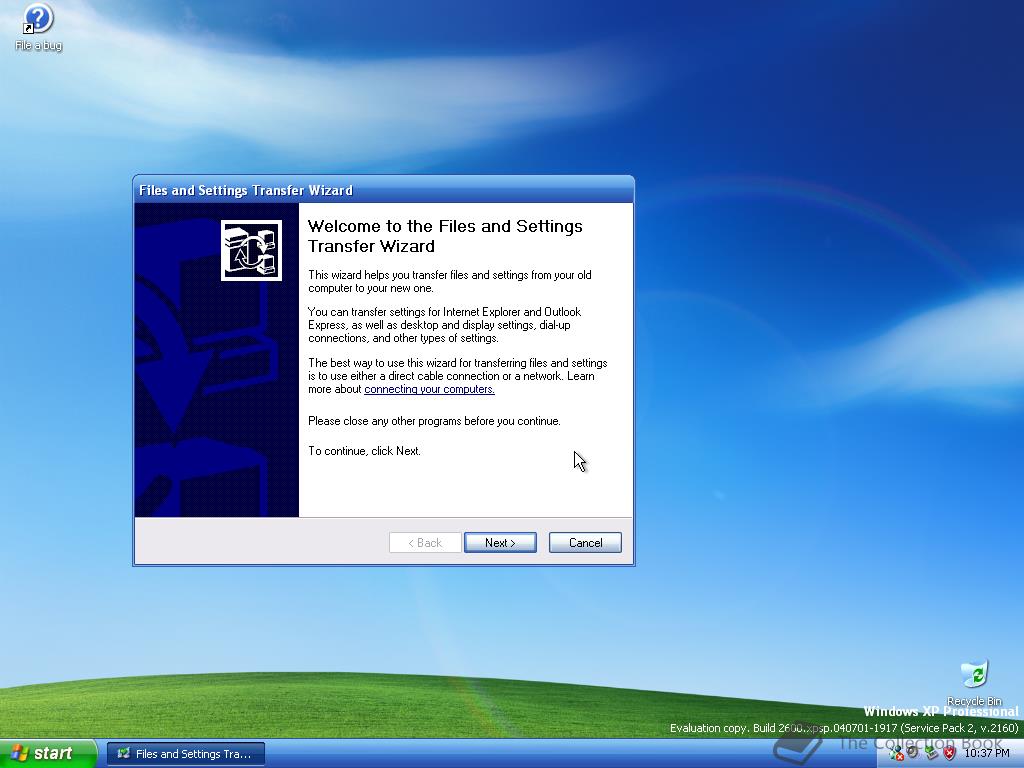Click the 'Please close any other programs' line
Screen dimensions: 1024x768
pyautogui.click(x=434, y=421)
